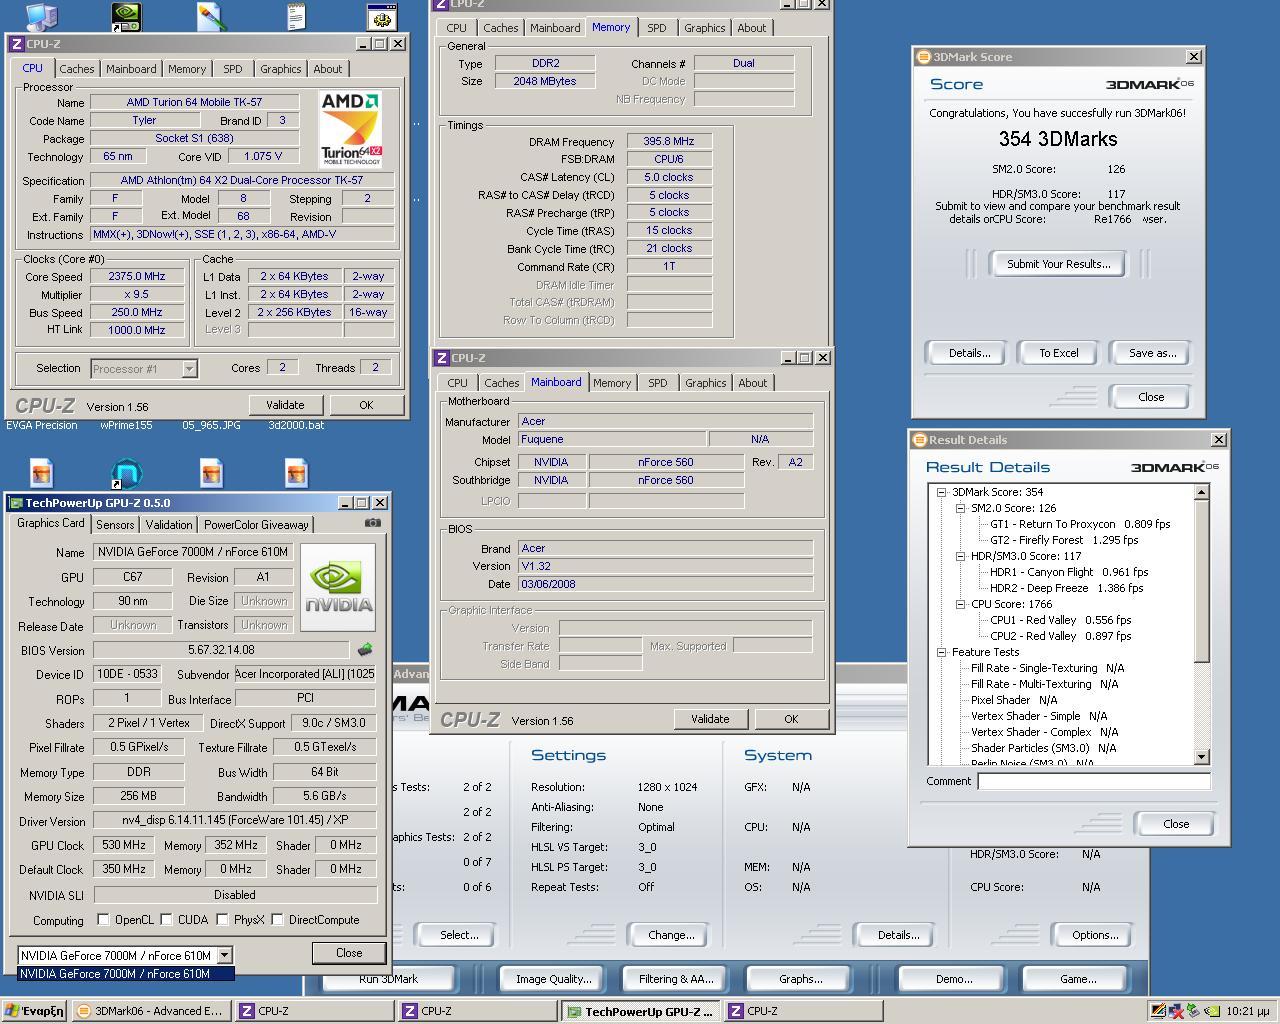Viewport: 1280px width, 1024px height.
Task: Click the NVIDIA tray icon
Action: [x=1212, y=1011]
